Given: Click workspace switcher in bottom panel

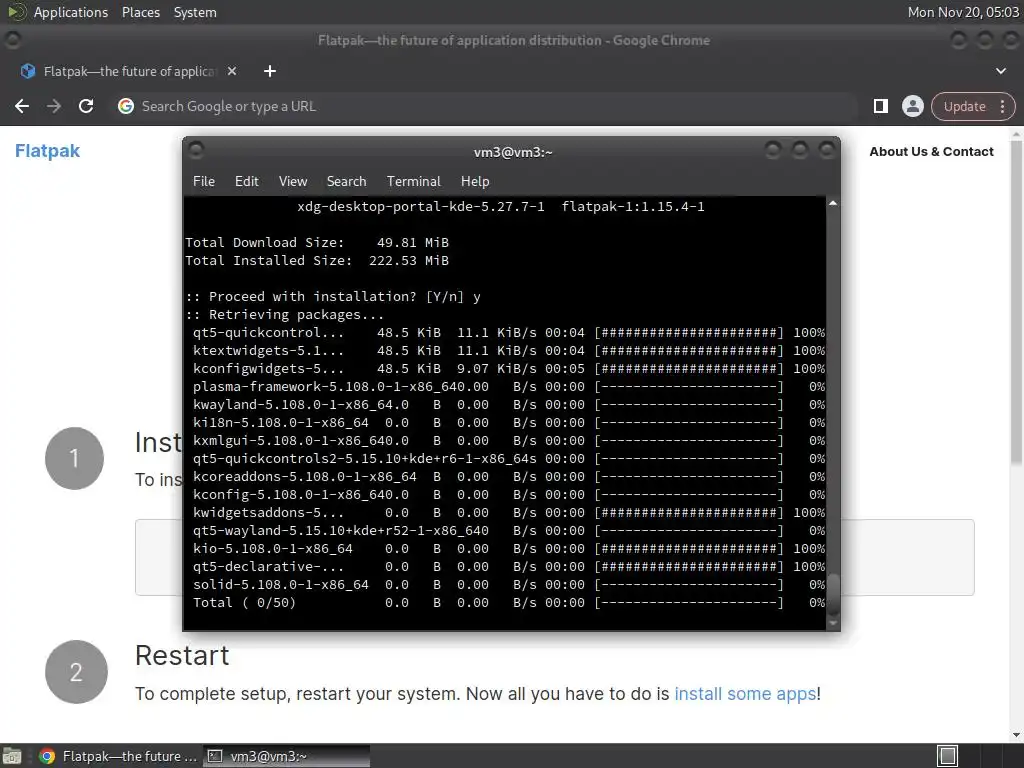Looking at the screenshot, I should click(x=947, y=756).
